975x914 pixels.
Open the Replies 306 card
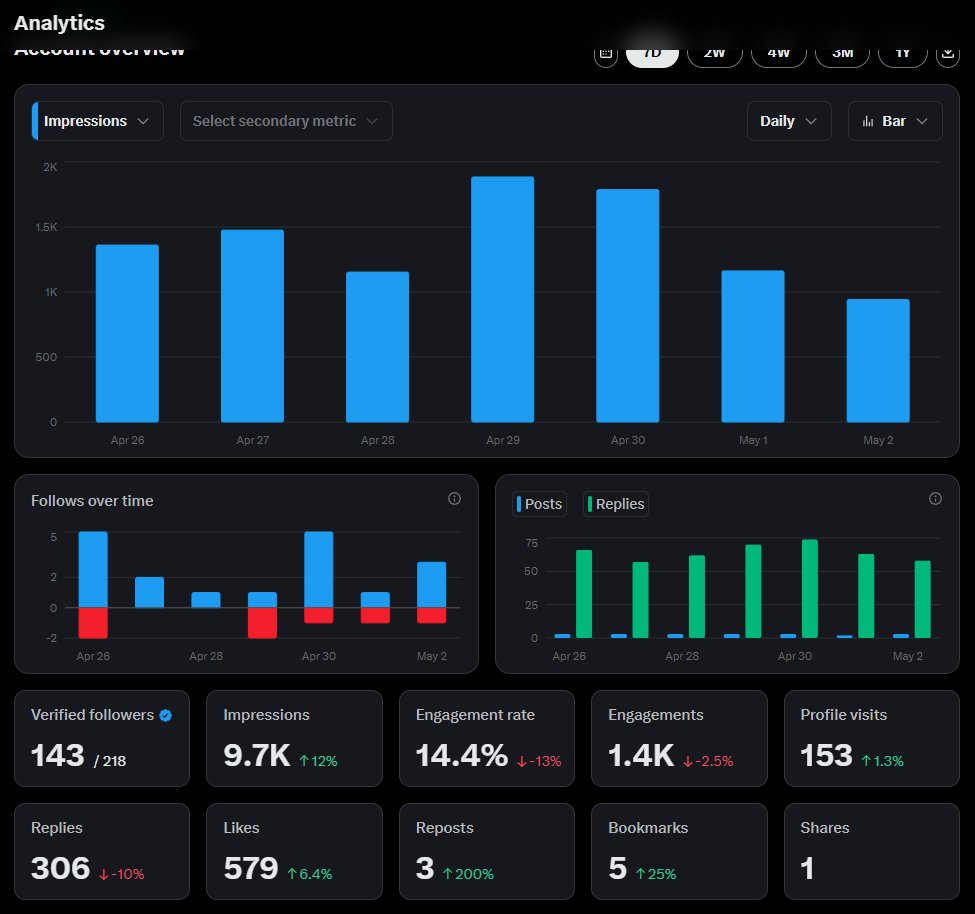(x=102, y=852)
